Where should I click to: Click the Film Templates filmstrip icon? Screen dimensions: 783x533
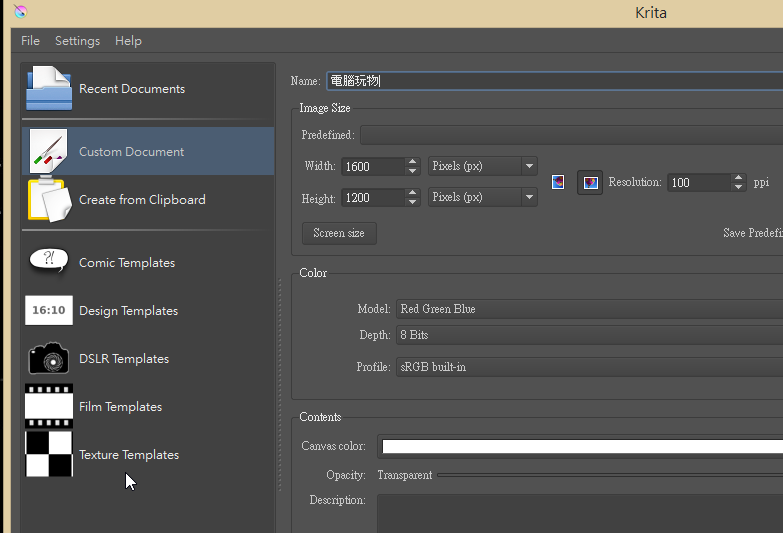tap(49, 406)
